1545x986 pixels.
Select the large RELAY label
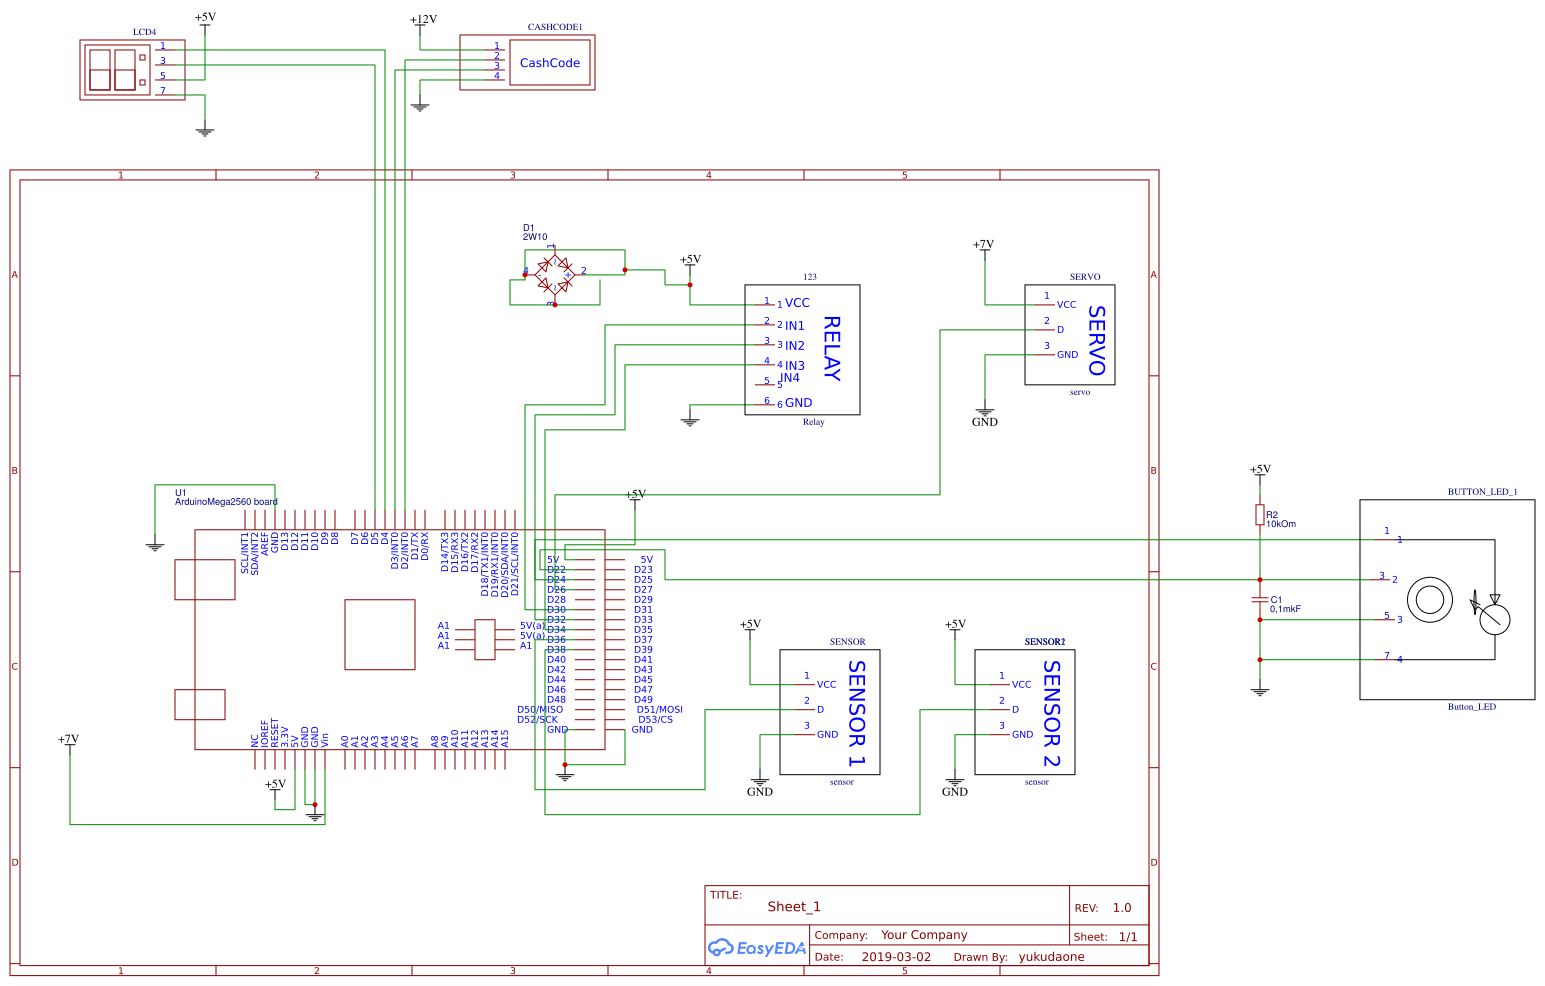coord(831,349)
